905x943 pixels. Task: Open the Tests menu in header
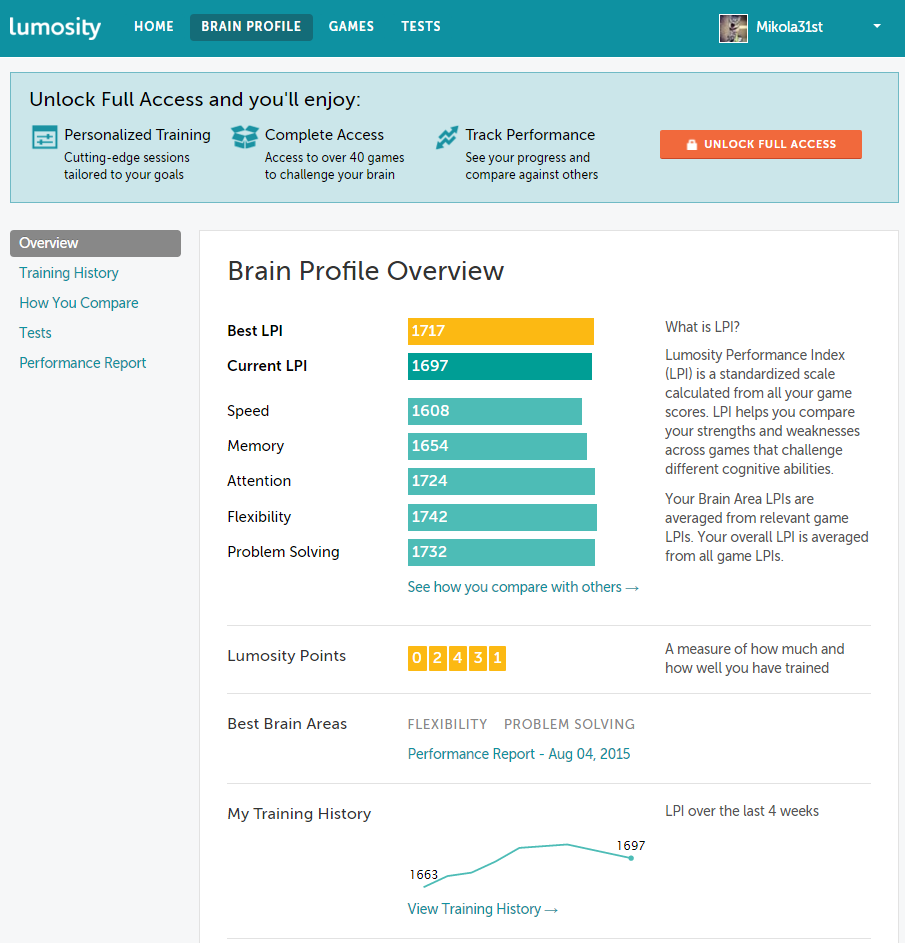point(421,26)
